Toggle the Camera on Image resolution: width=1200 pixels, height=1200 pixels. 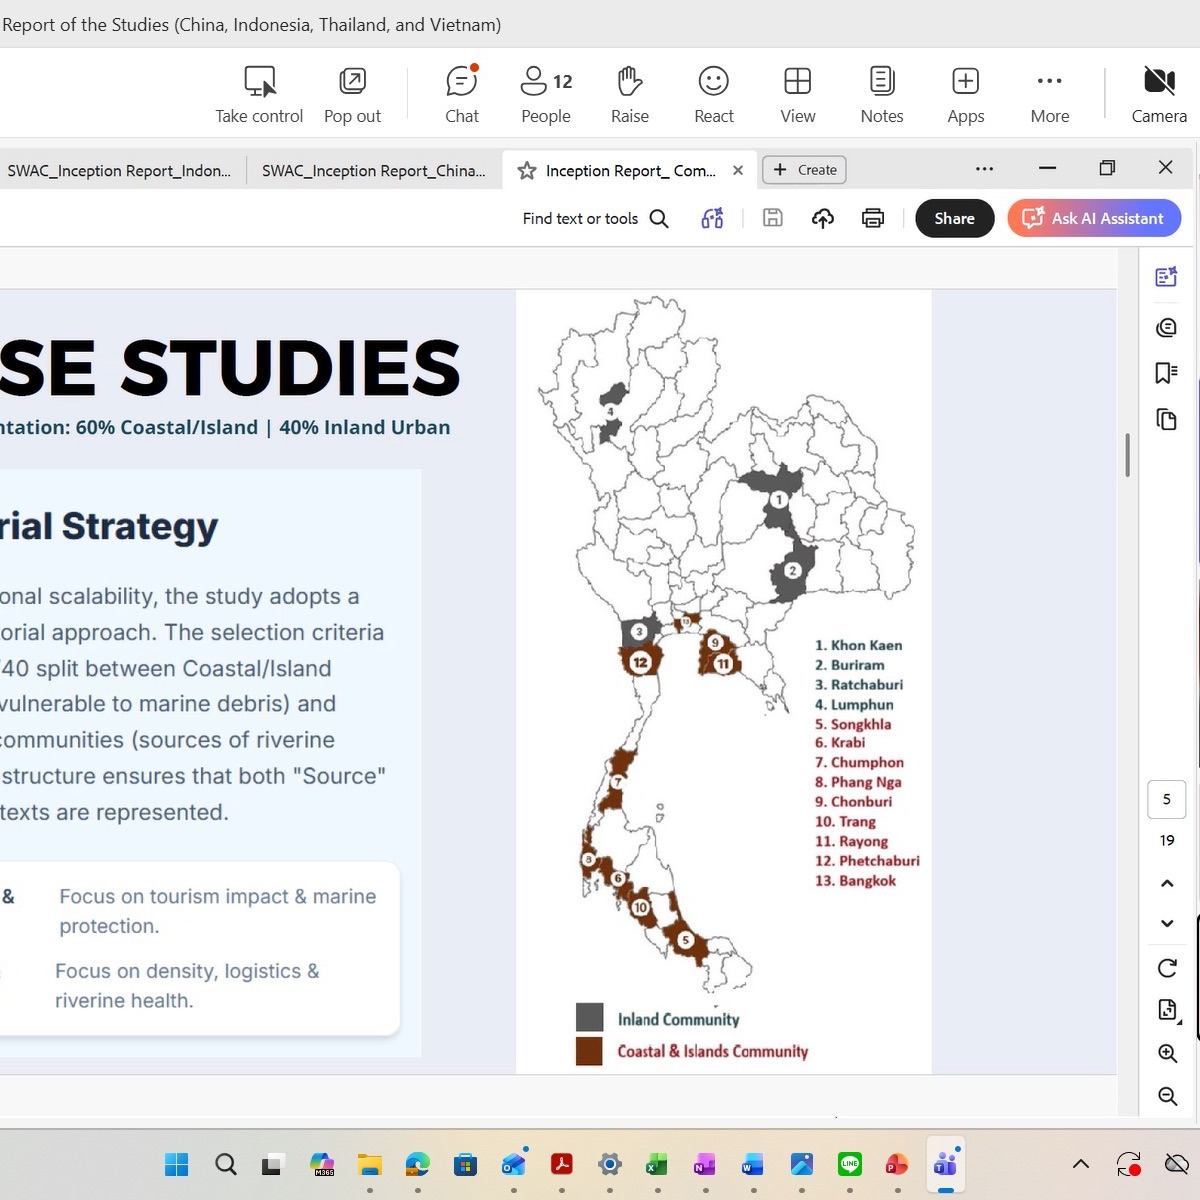pos(1158,95)
